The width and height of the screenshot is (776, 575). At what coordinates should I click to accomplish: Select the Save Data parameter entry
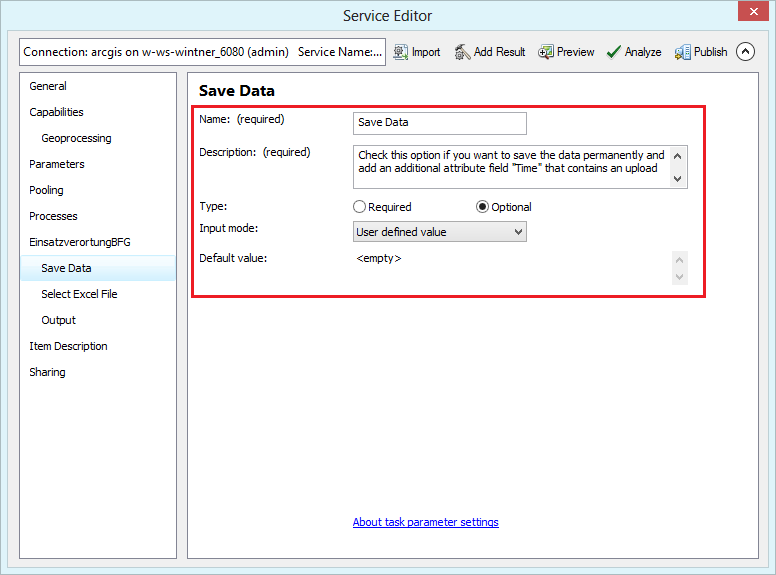pos(98,268)
